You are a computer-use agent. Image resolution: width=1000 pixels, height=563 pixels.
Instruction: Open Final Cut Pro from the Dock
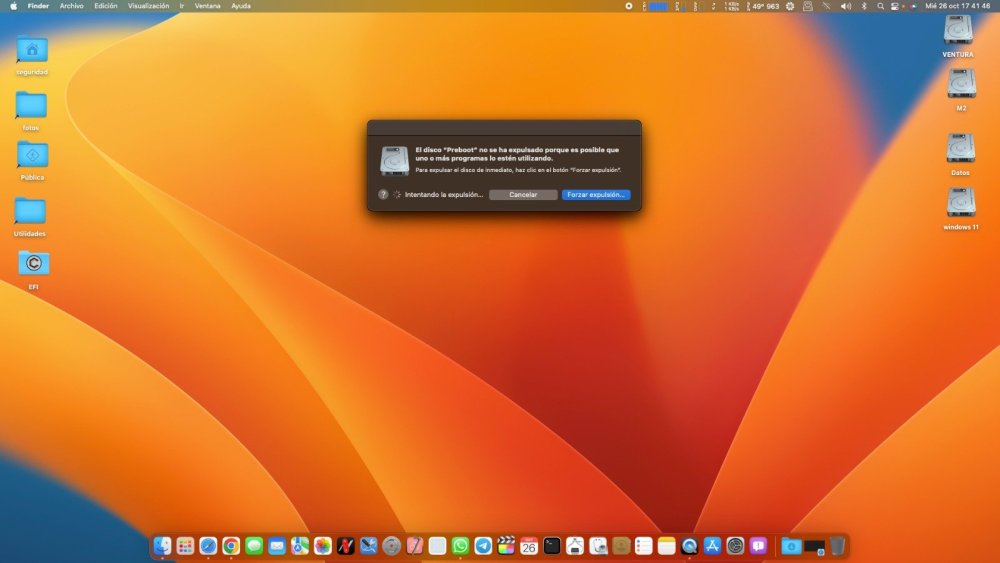(x=506, y=546)
